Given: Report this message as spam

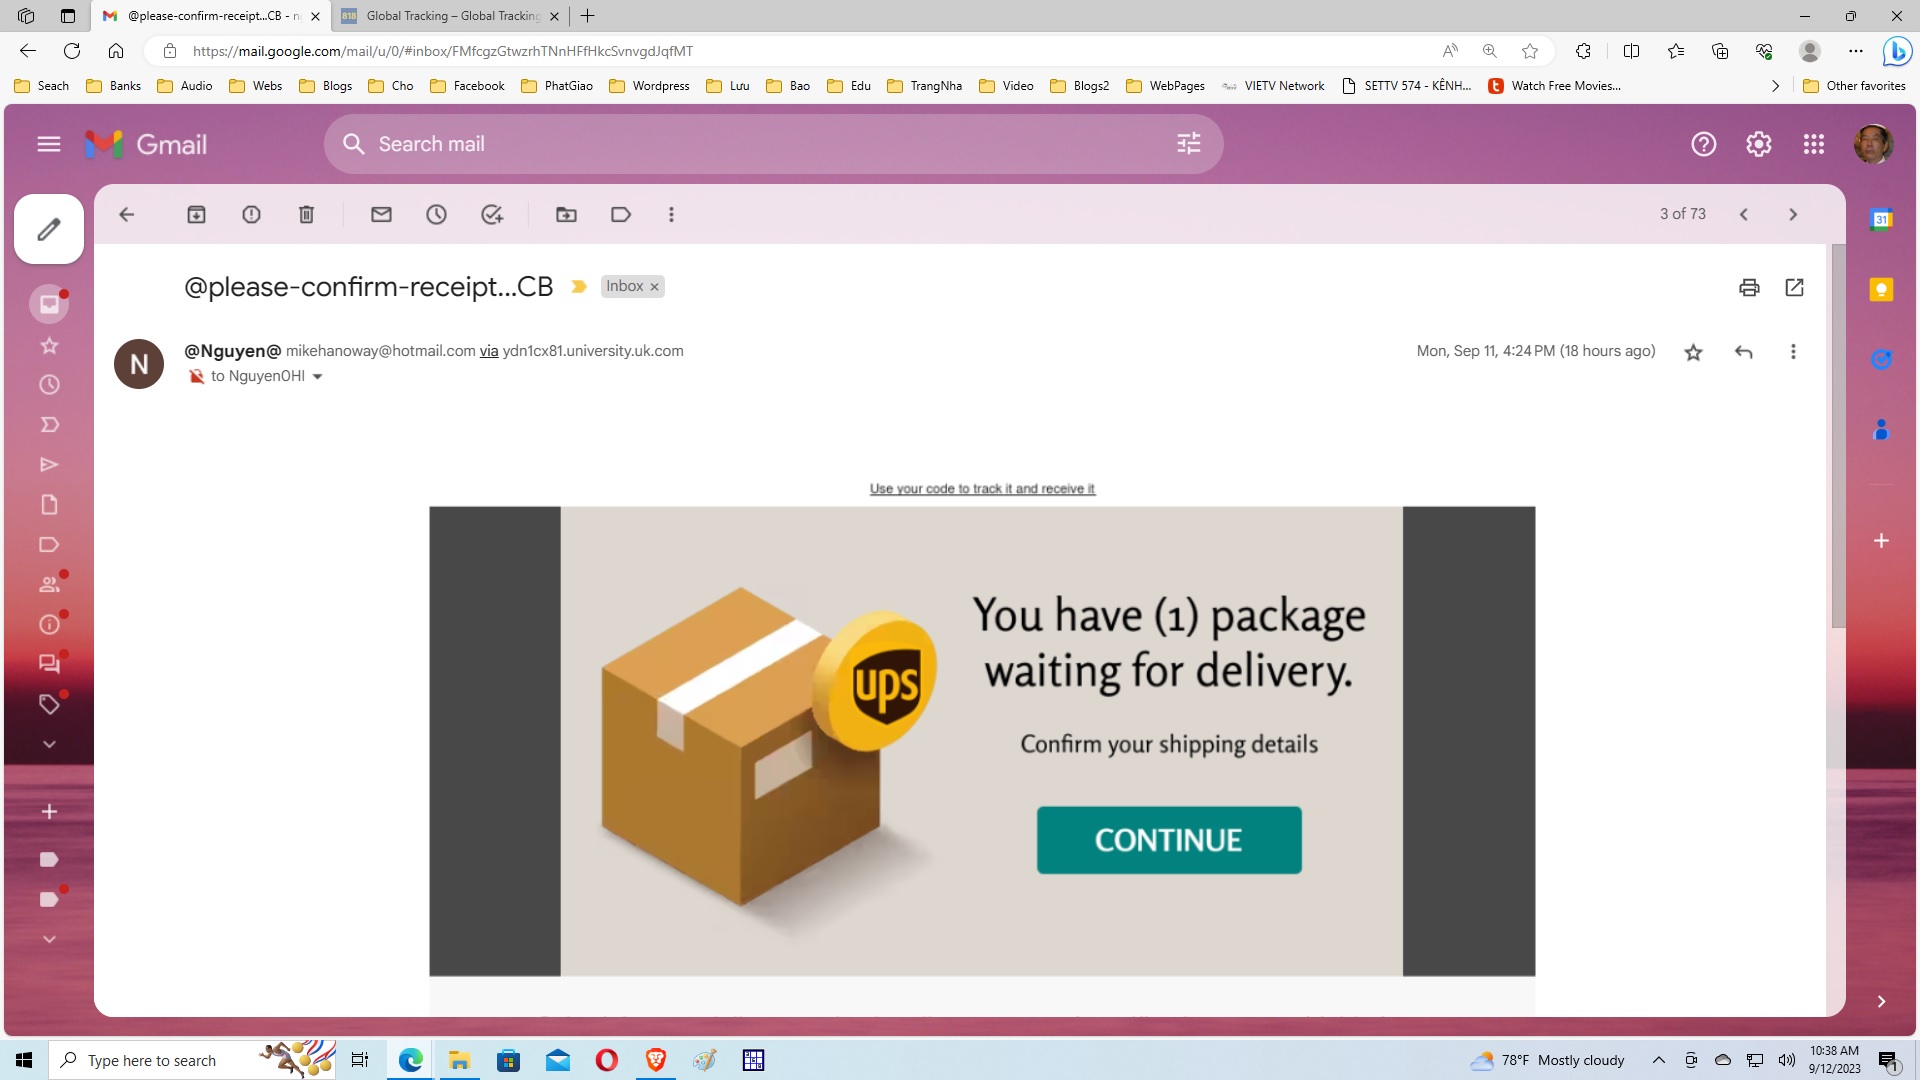Looking at the screenshot, I should point(251,214).
